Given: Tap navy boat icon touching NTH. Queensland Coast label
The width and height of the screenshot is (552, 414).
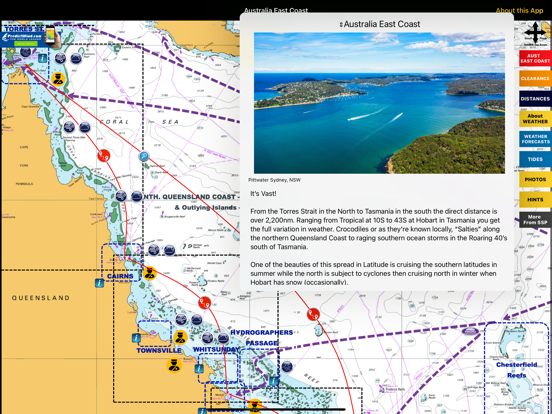Looking at the screenshot, I should click(x=137, y=196).
